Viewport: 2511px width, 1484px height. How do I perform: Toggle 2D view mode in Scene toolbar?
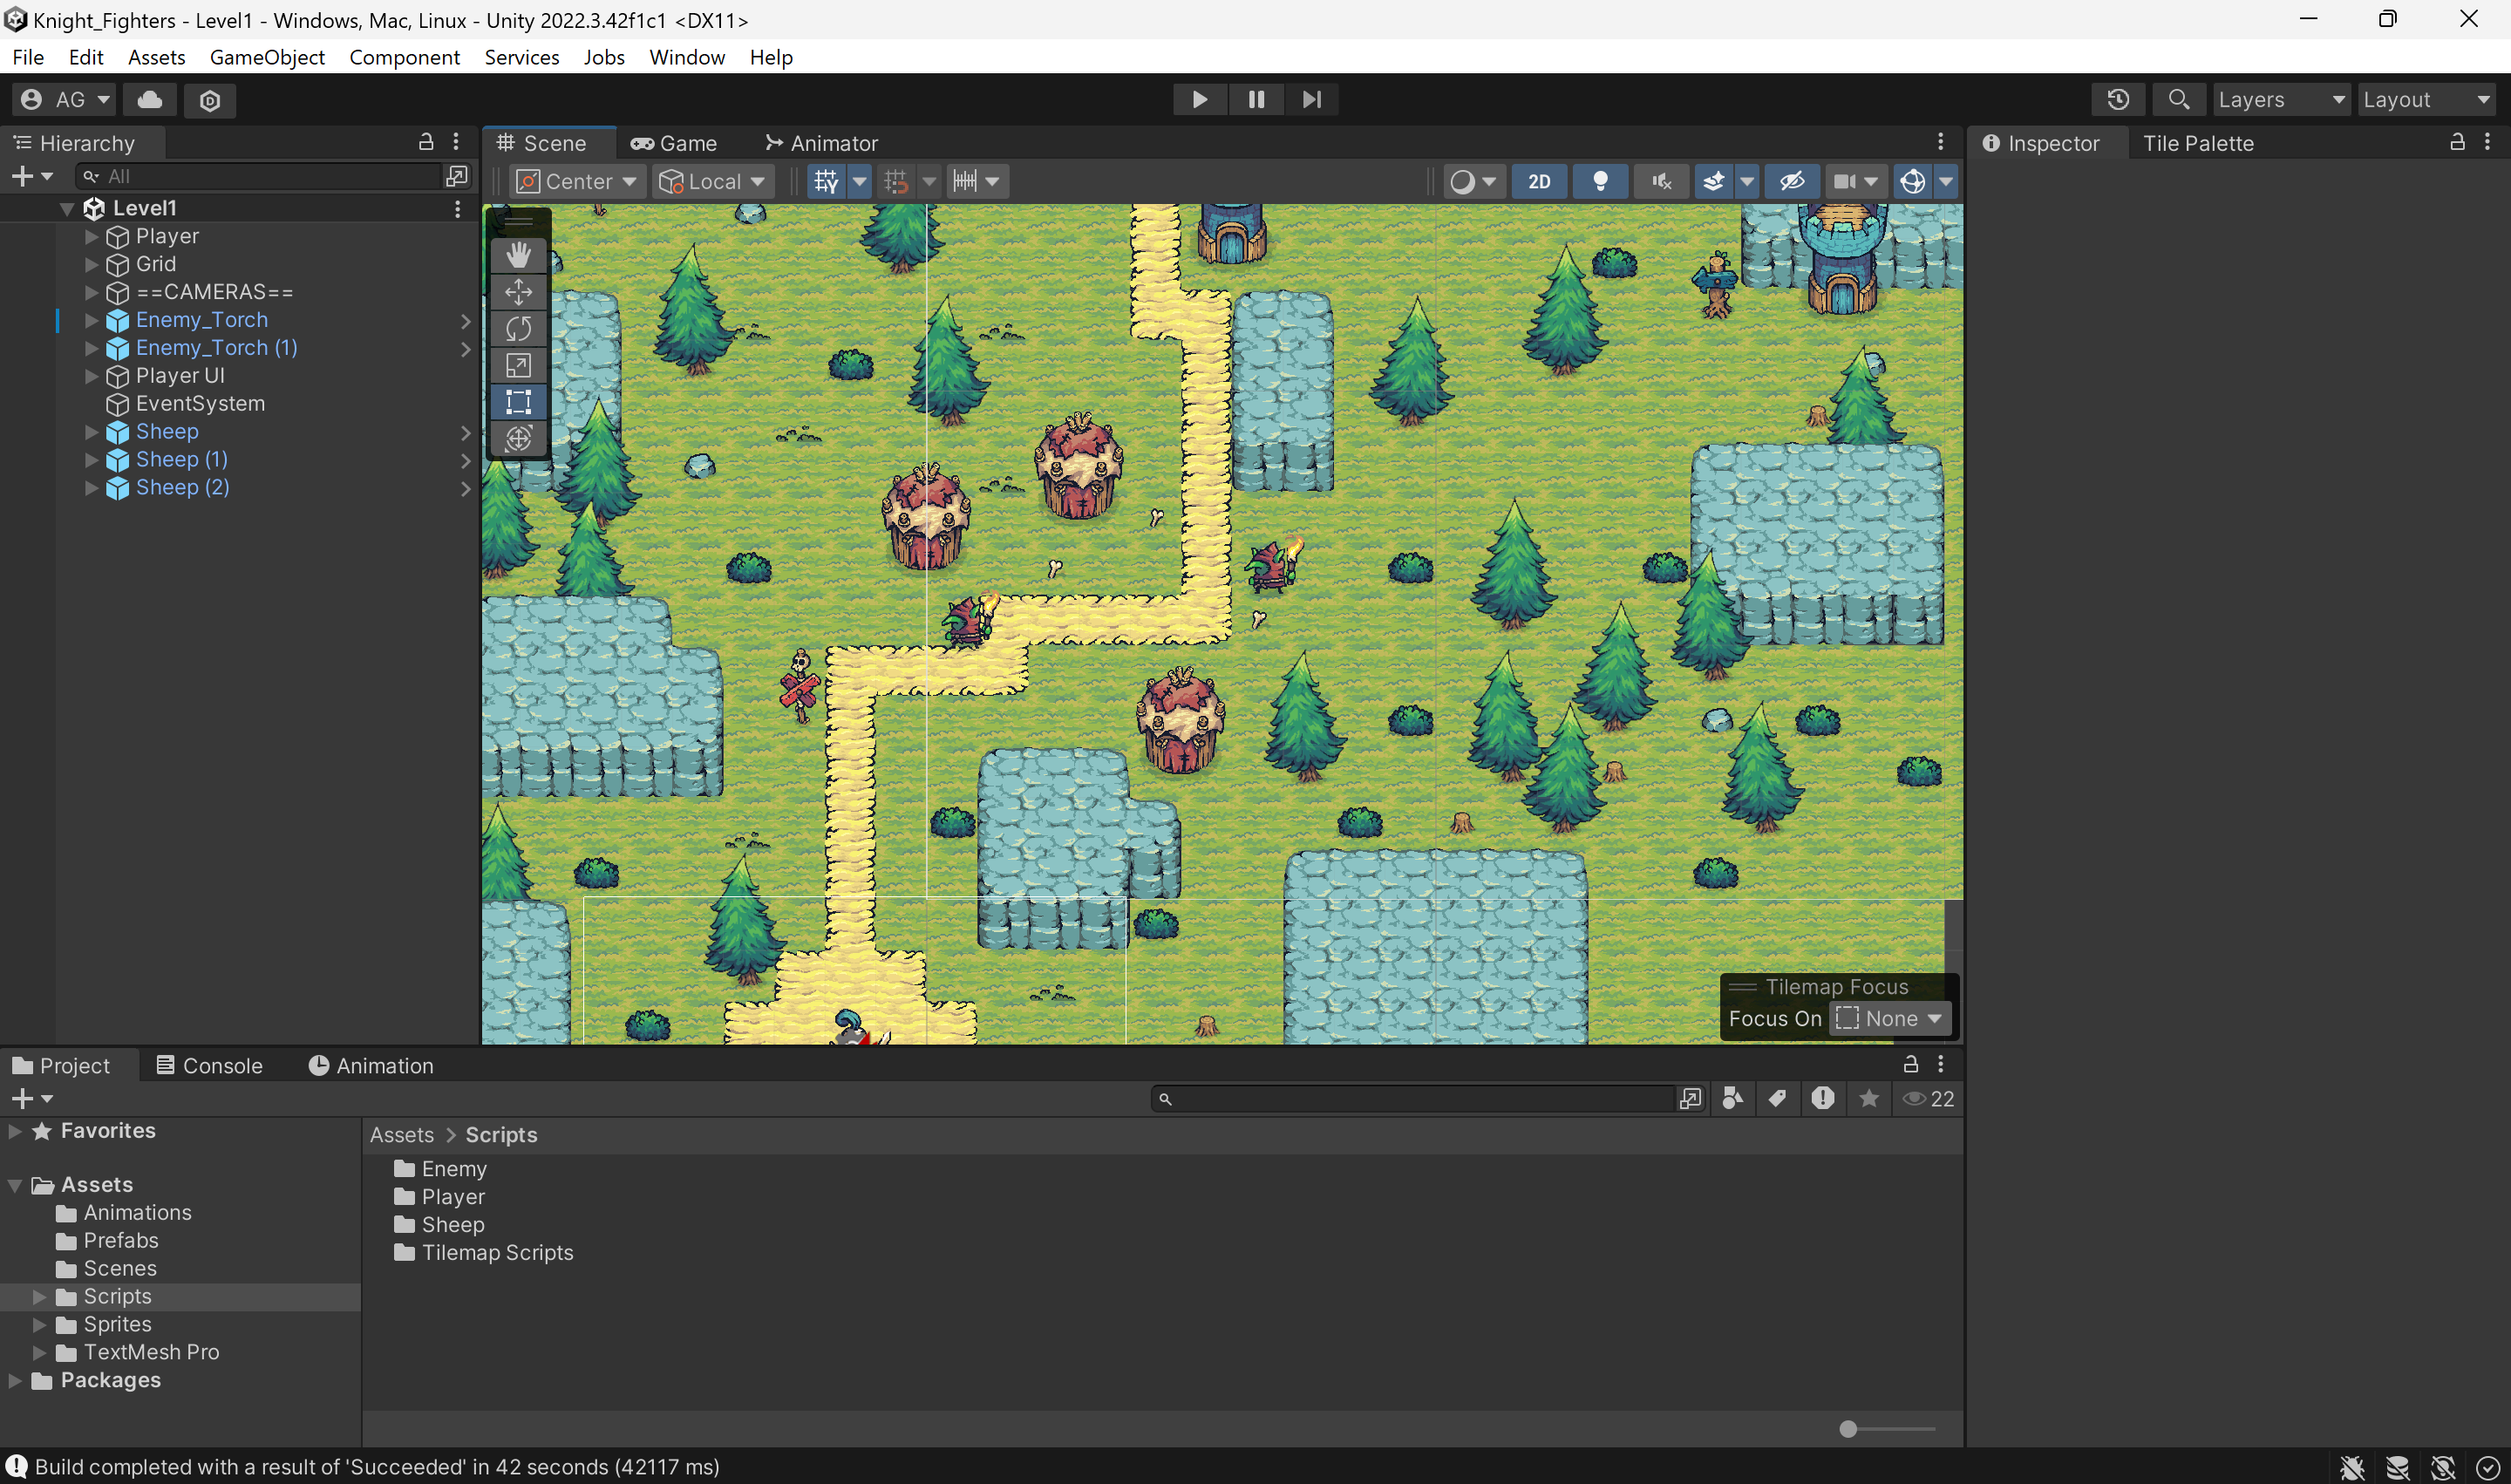1539,181
